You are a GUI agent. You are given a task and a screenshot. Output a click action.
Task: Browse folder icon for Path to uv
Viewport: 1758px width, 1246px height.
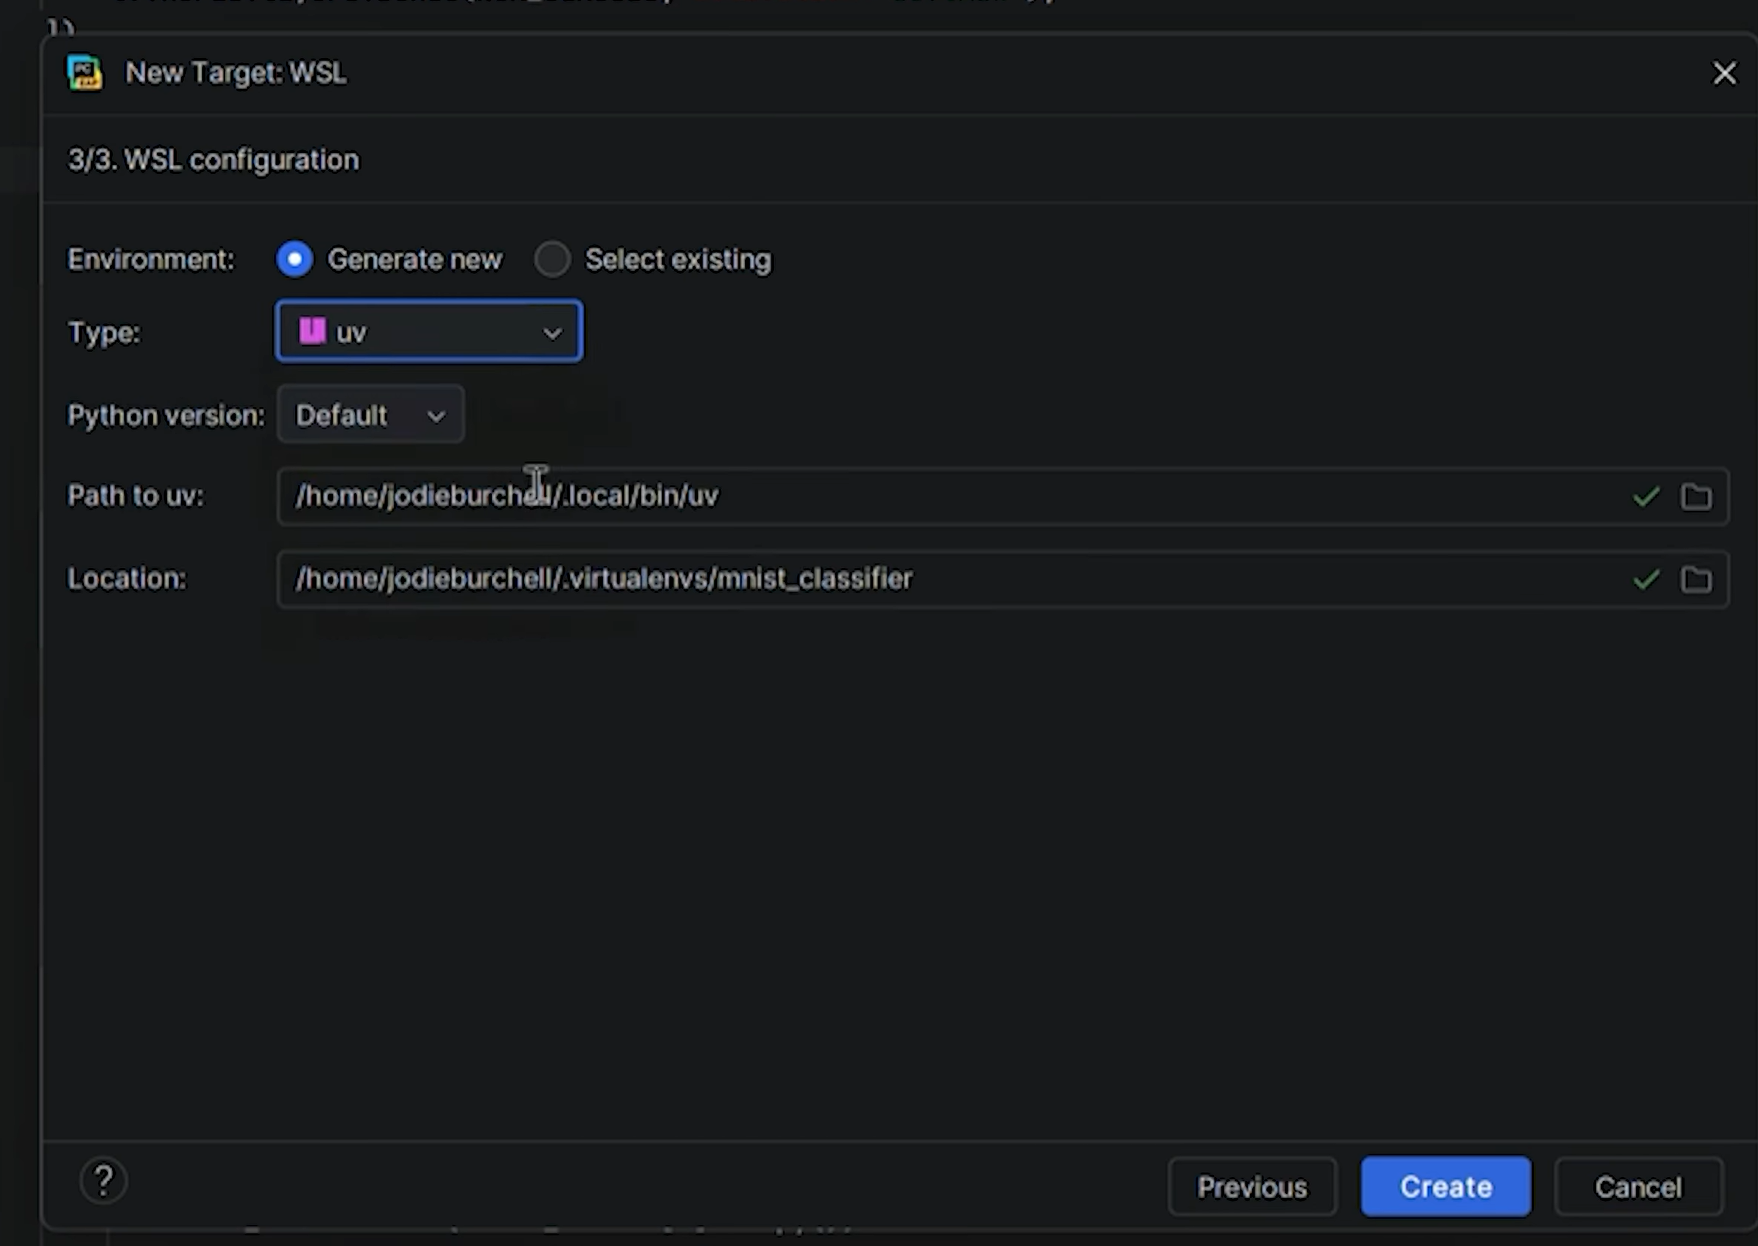[1696, 496]
